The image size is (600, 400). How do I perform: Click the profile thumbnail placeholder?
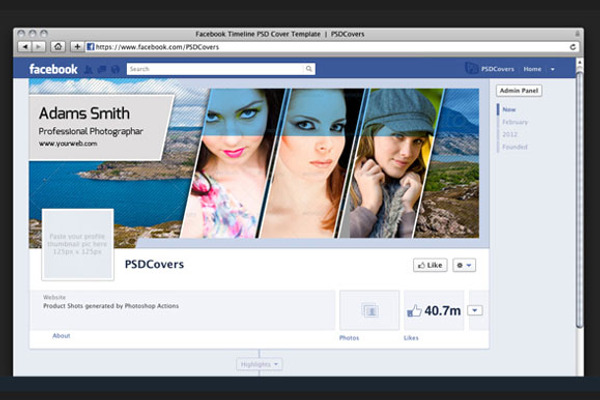pos(78,244)
